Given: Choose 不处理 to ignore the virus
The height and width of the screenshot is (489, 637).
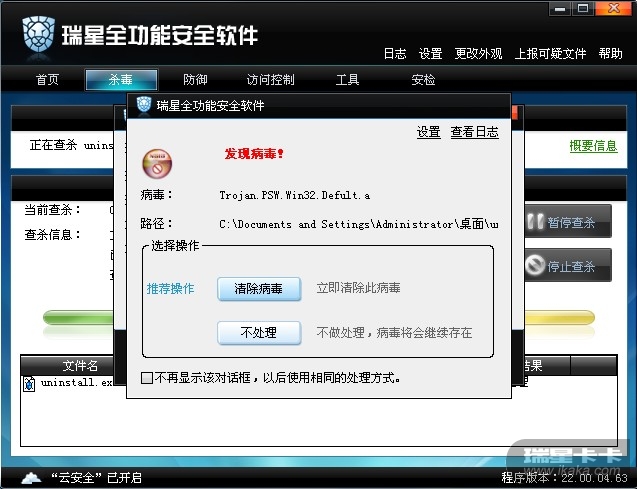Looking at the screenshot, I should click(x=259, y=333).
